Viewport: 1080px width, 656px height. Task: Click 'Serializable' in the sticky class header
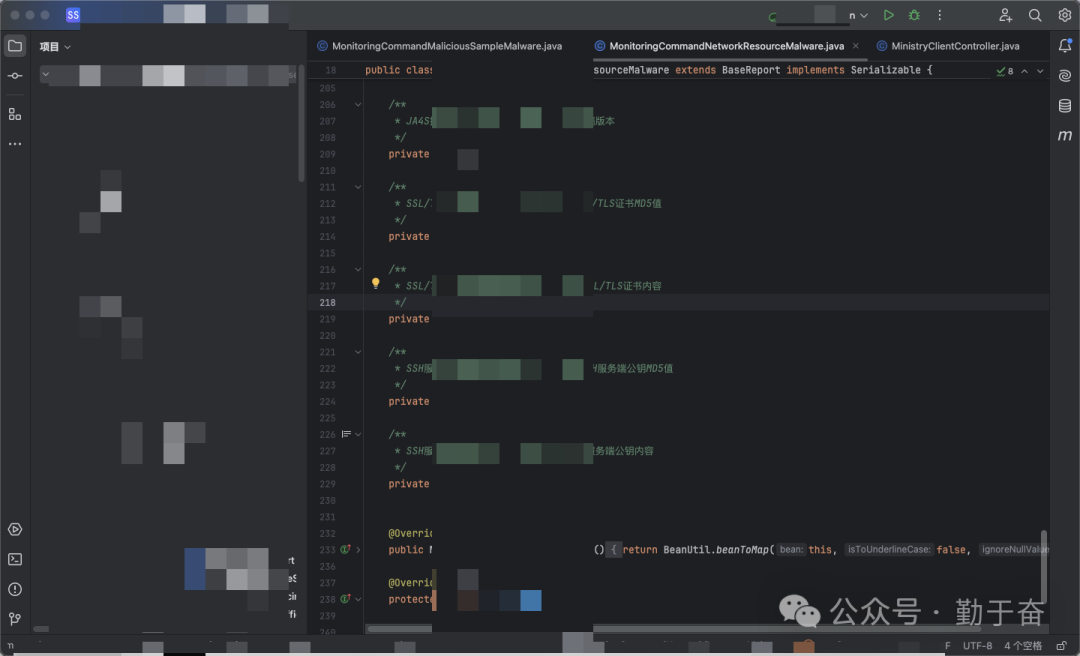(x=886, y=70)
